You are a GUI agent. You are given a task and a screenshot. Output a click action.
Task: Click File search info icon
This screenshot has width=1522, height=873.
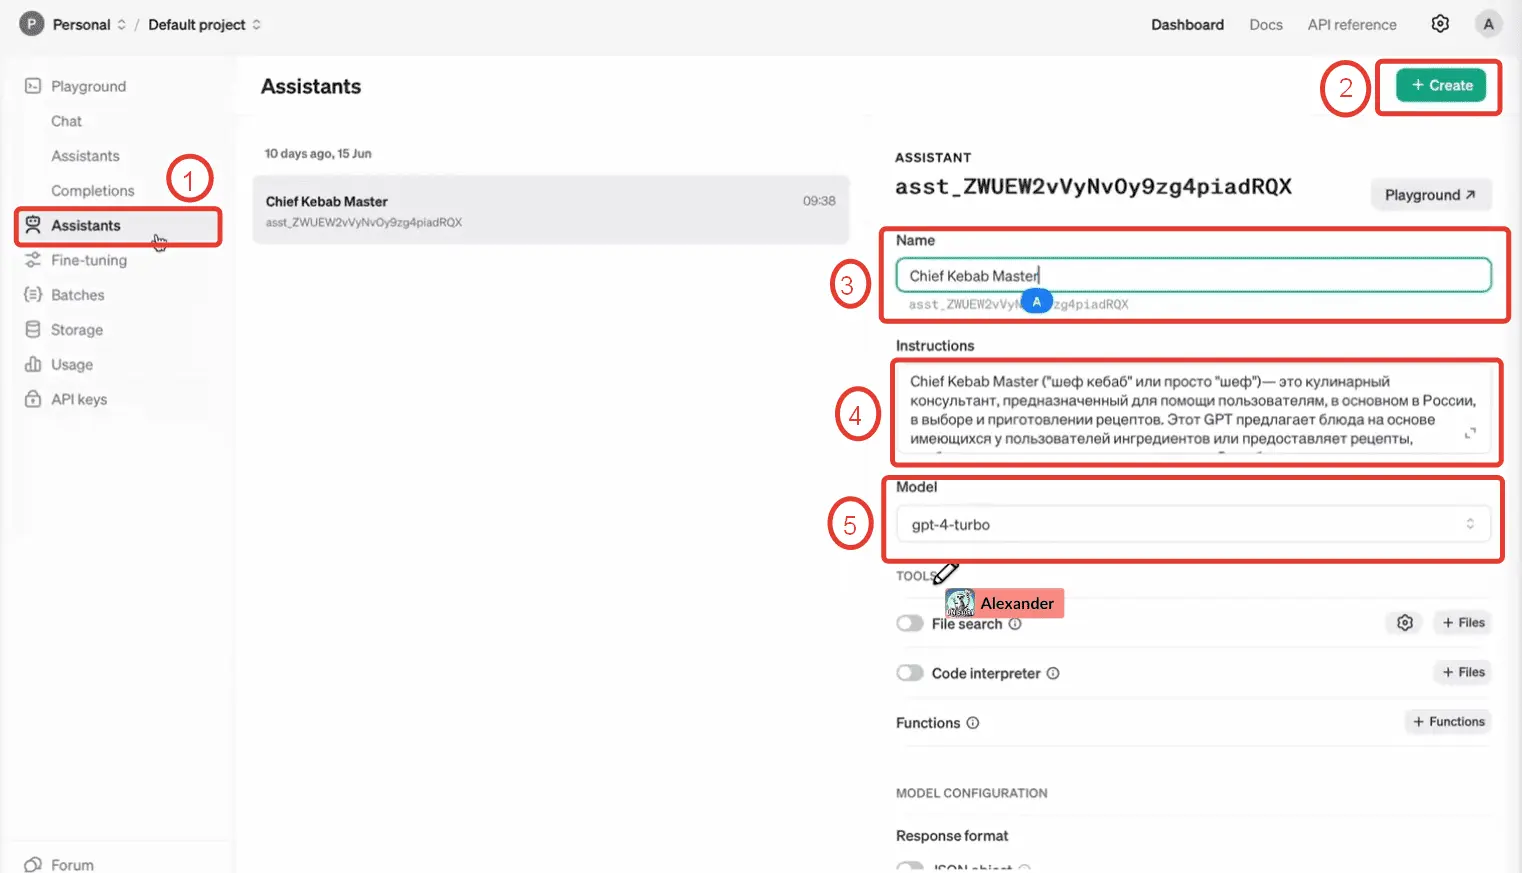tap(1015, 624)
